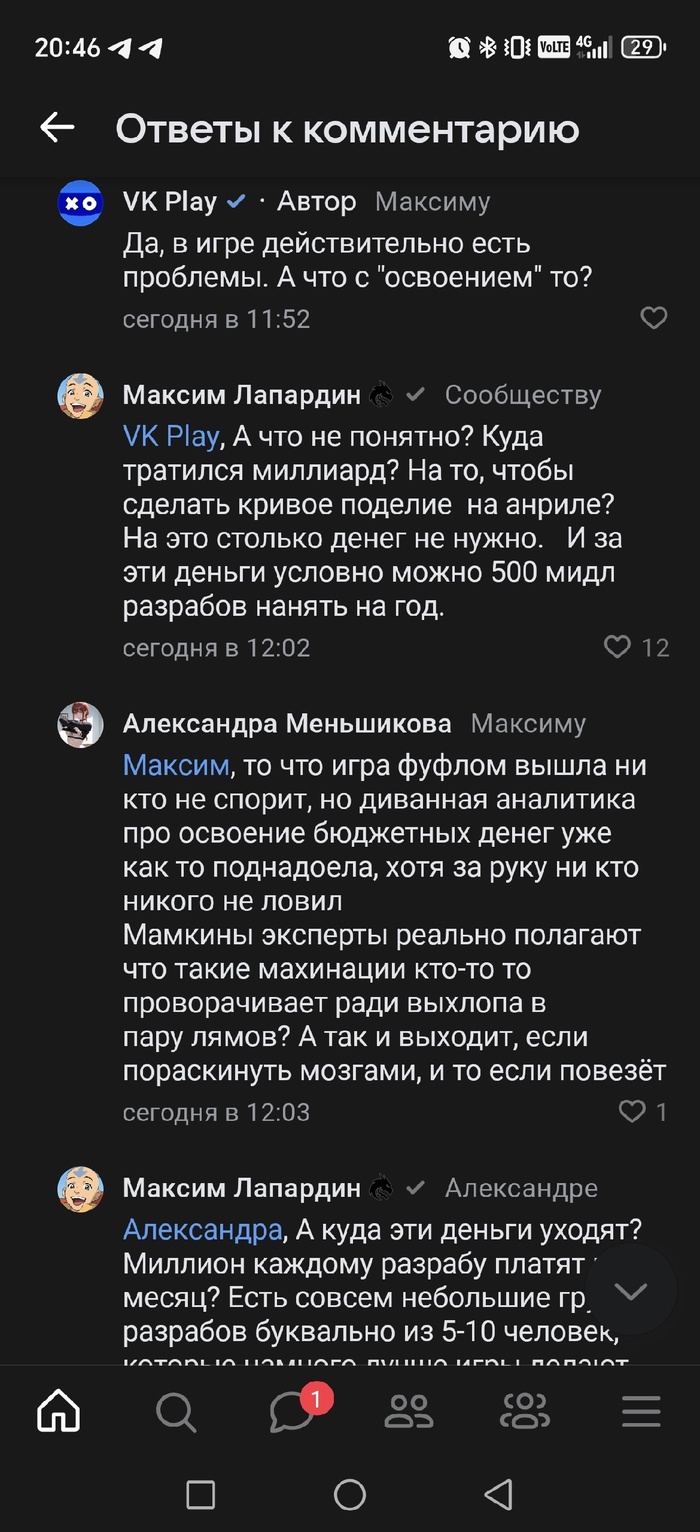This screenshot has width=700, height=1532.
Task: Open VK Play author profile name
Action: tap(169, 201)
